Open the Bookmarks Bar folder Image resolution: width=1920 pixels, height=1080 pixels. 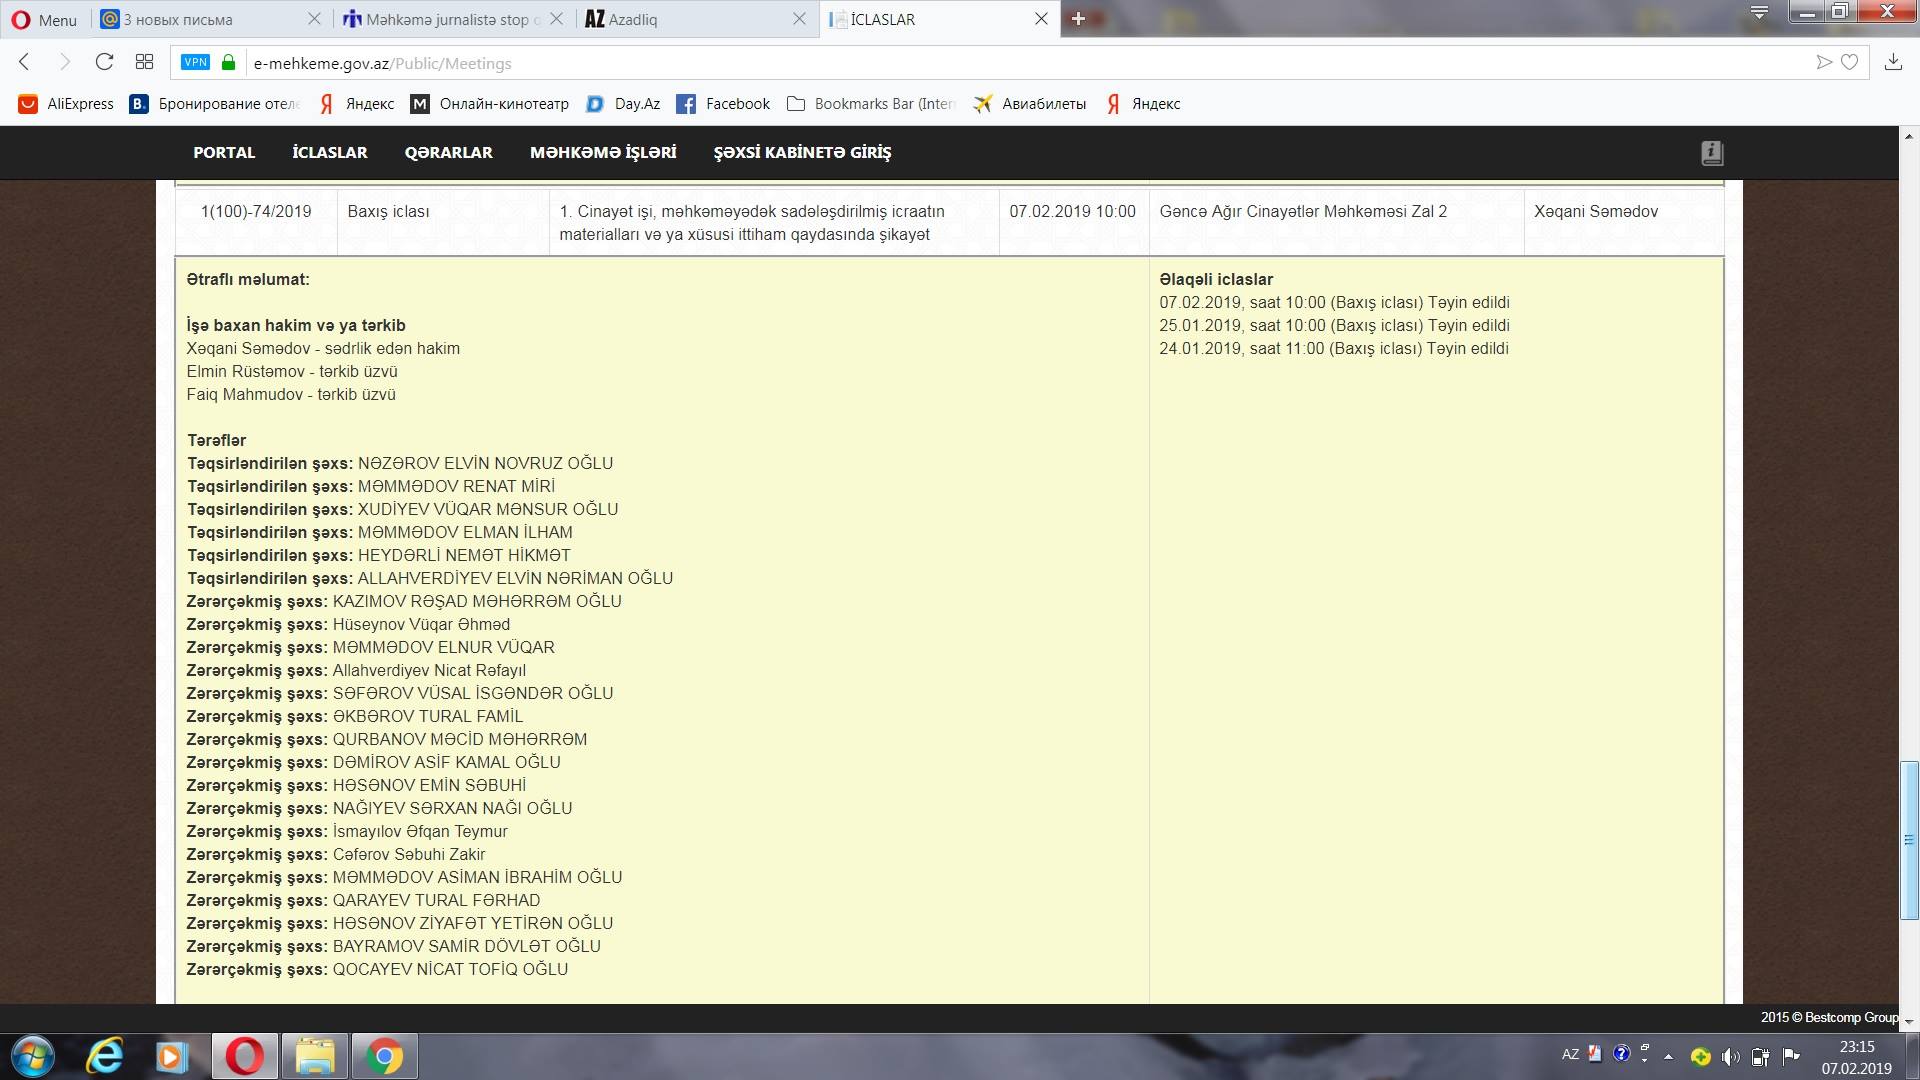click(870, 104)
